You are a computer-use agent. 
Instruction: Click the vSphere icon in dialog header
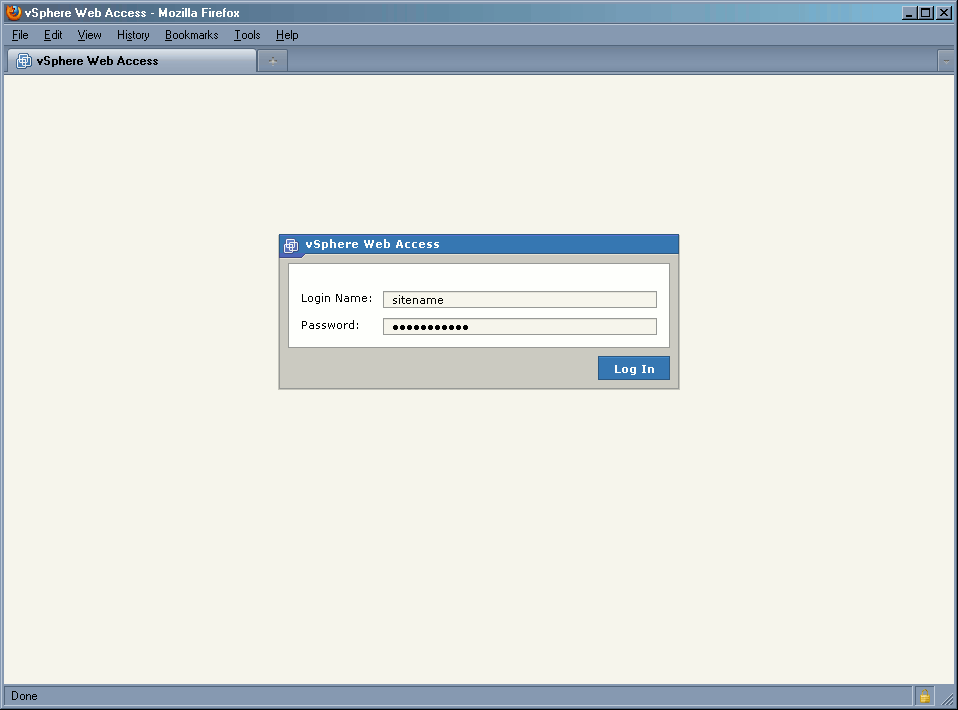291,246
